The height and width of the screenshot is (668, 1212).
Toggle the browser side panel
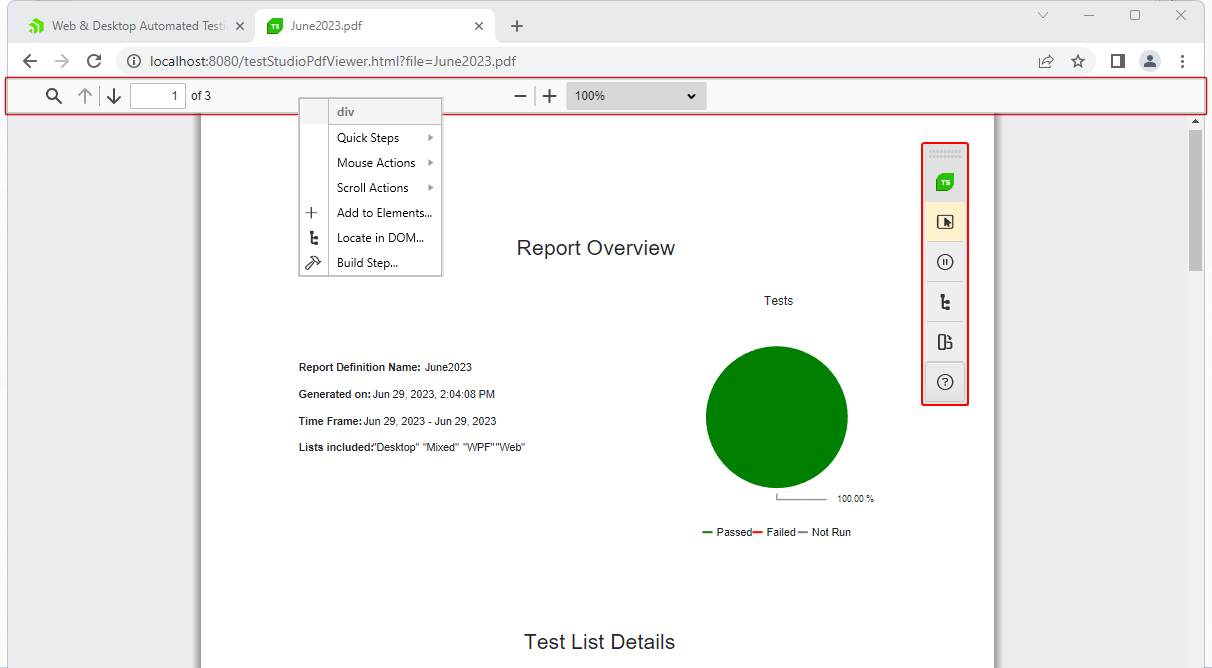(x=1118, y=61)
